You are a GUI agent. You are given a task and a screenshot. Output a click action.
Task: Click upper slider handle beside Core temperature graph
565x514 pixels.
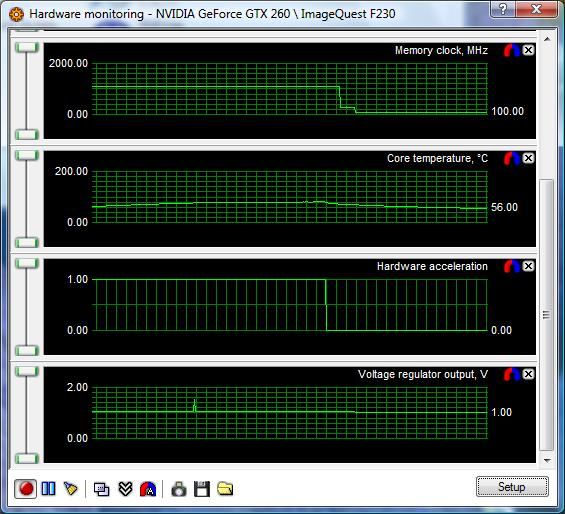27,155
